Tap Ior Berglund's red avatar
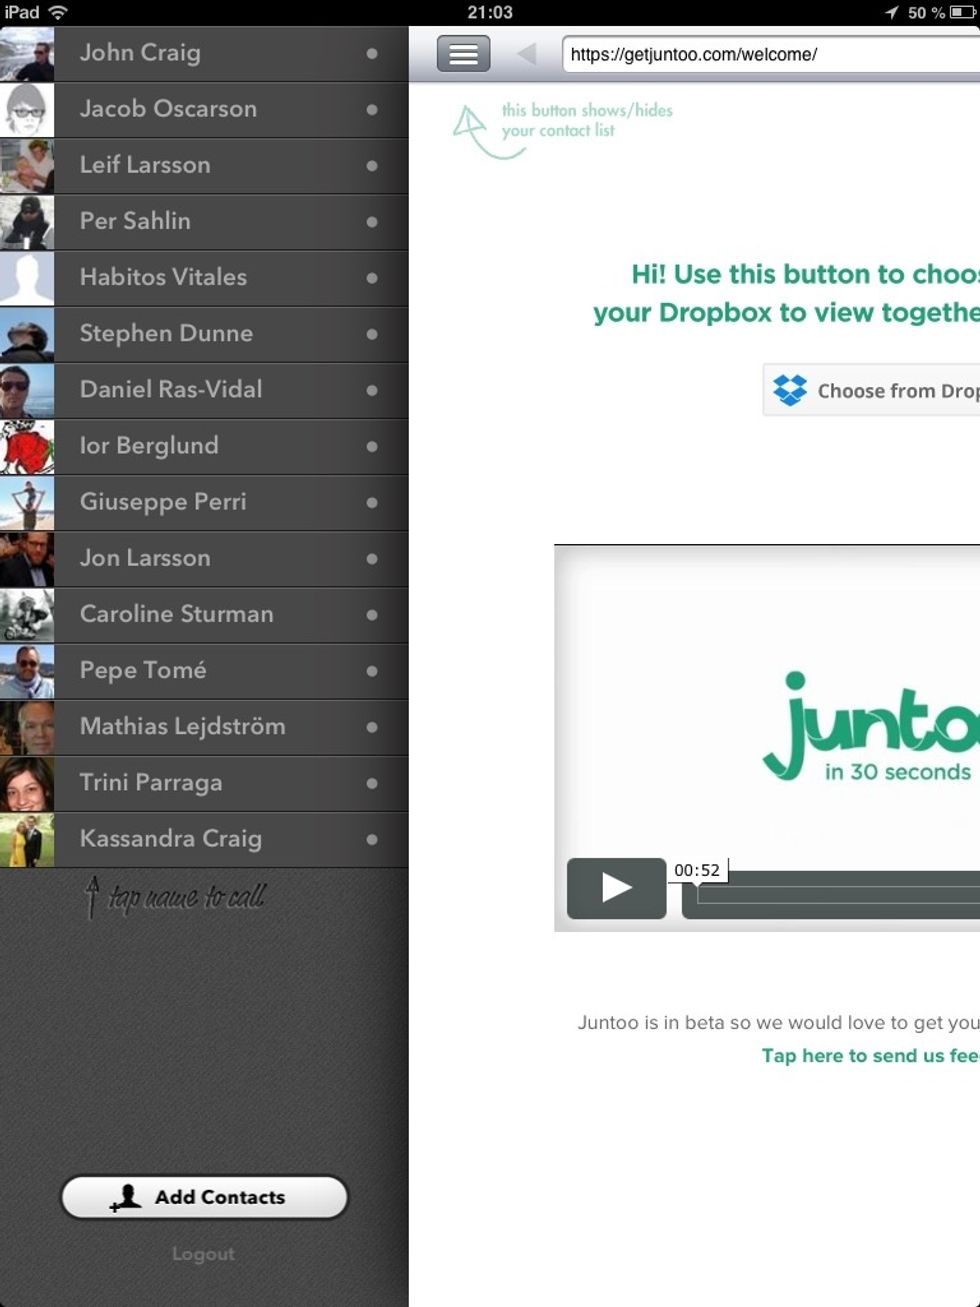Viewport: 980px width, 1307px height. (27, 446)
